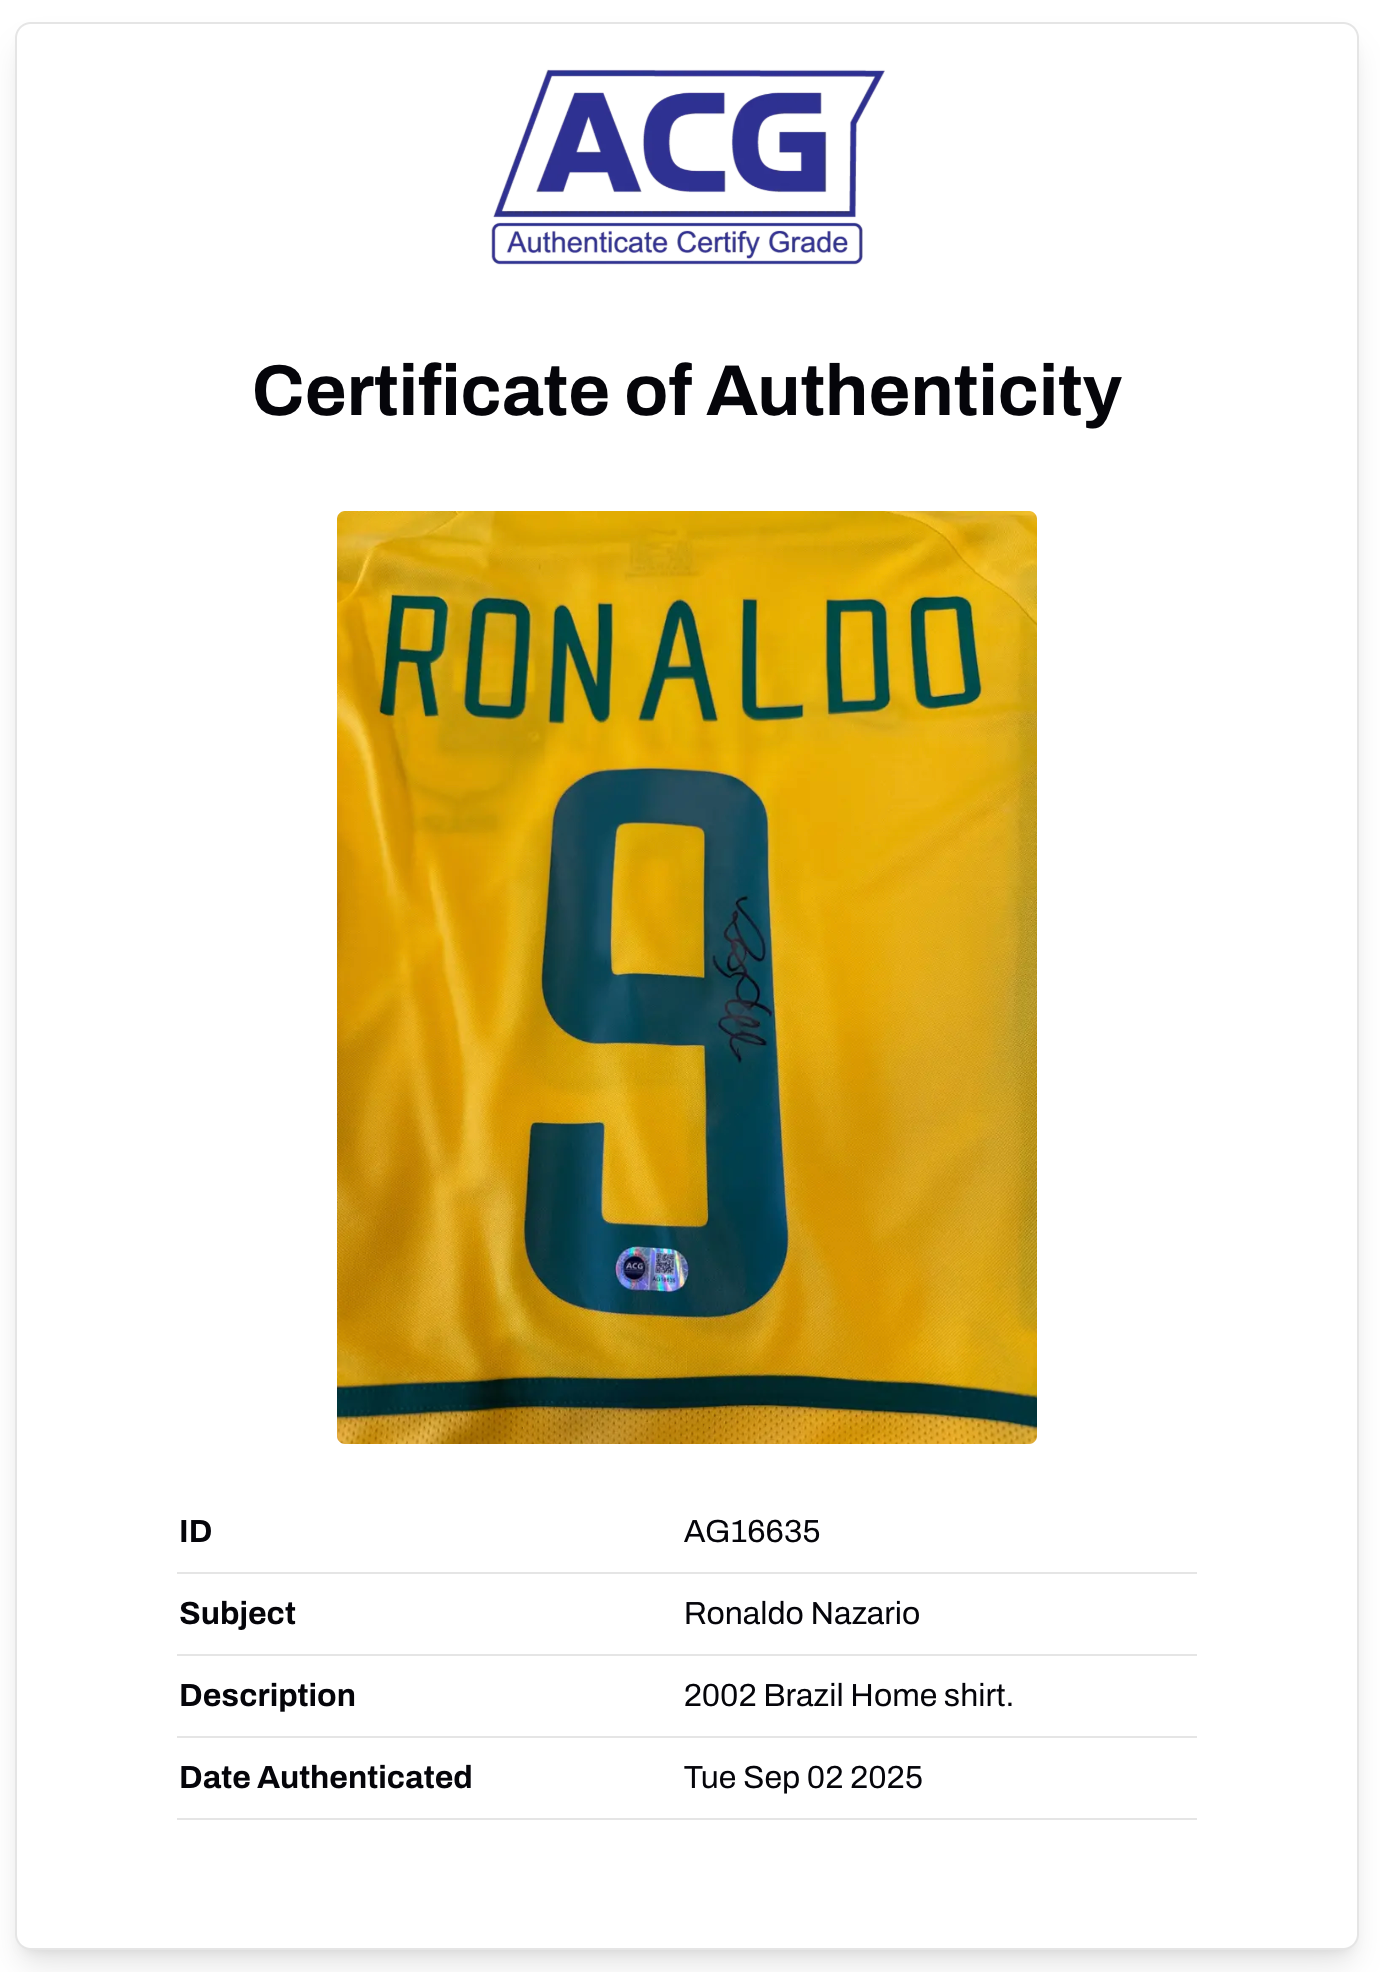Click the RONALDO name lettering on shirt
1380x1972 pixels.
(679, 658)
